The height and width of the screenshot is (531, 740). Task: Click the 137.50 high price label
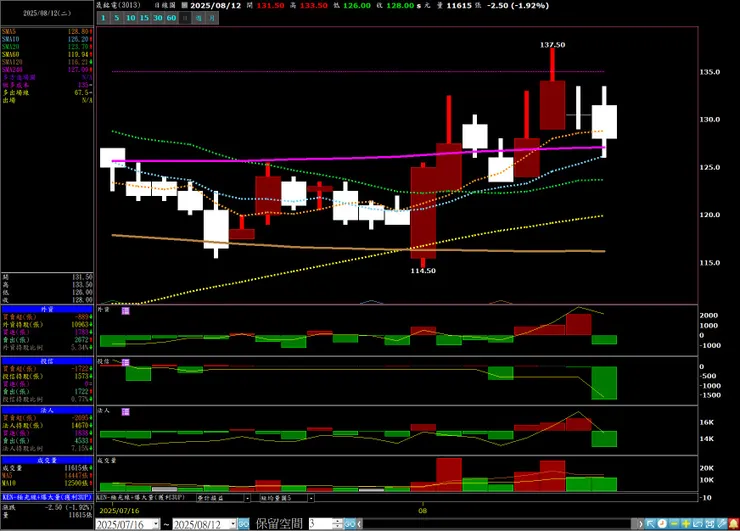pyautogui.click(x=552, y=45)
